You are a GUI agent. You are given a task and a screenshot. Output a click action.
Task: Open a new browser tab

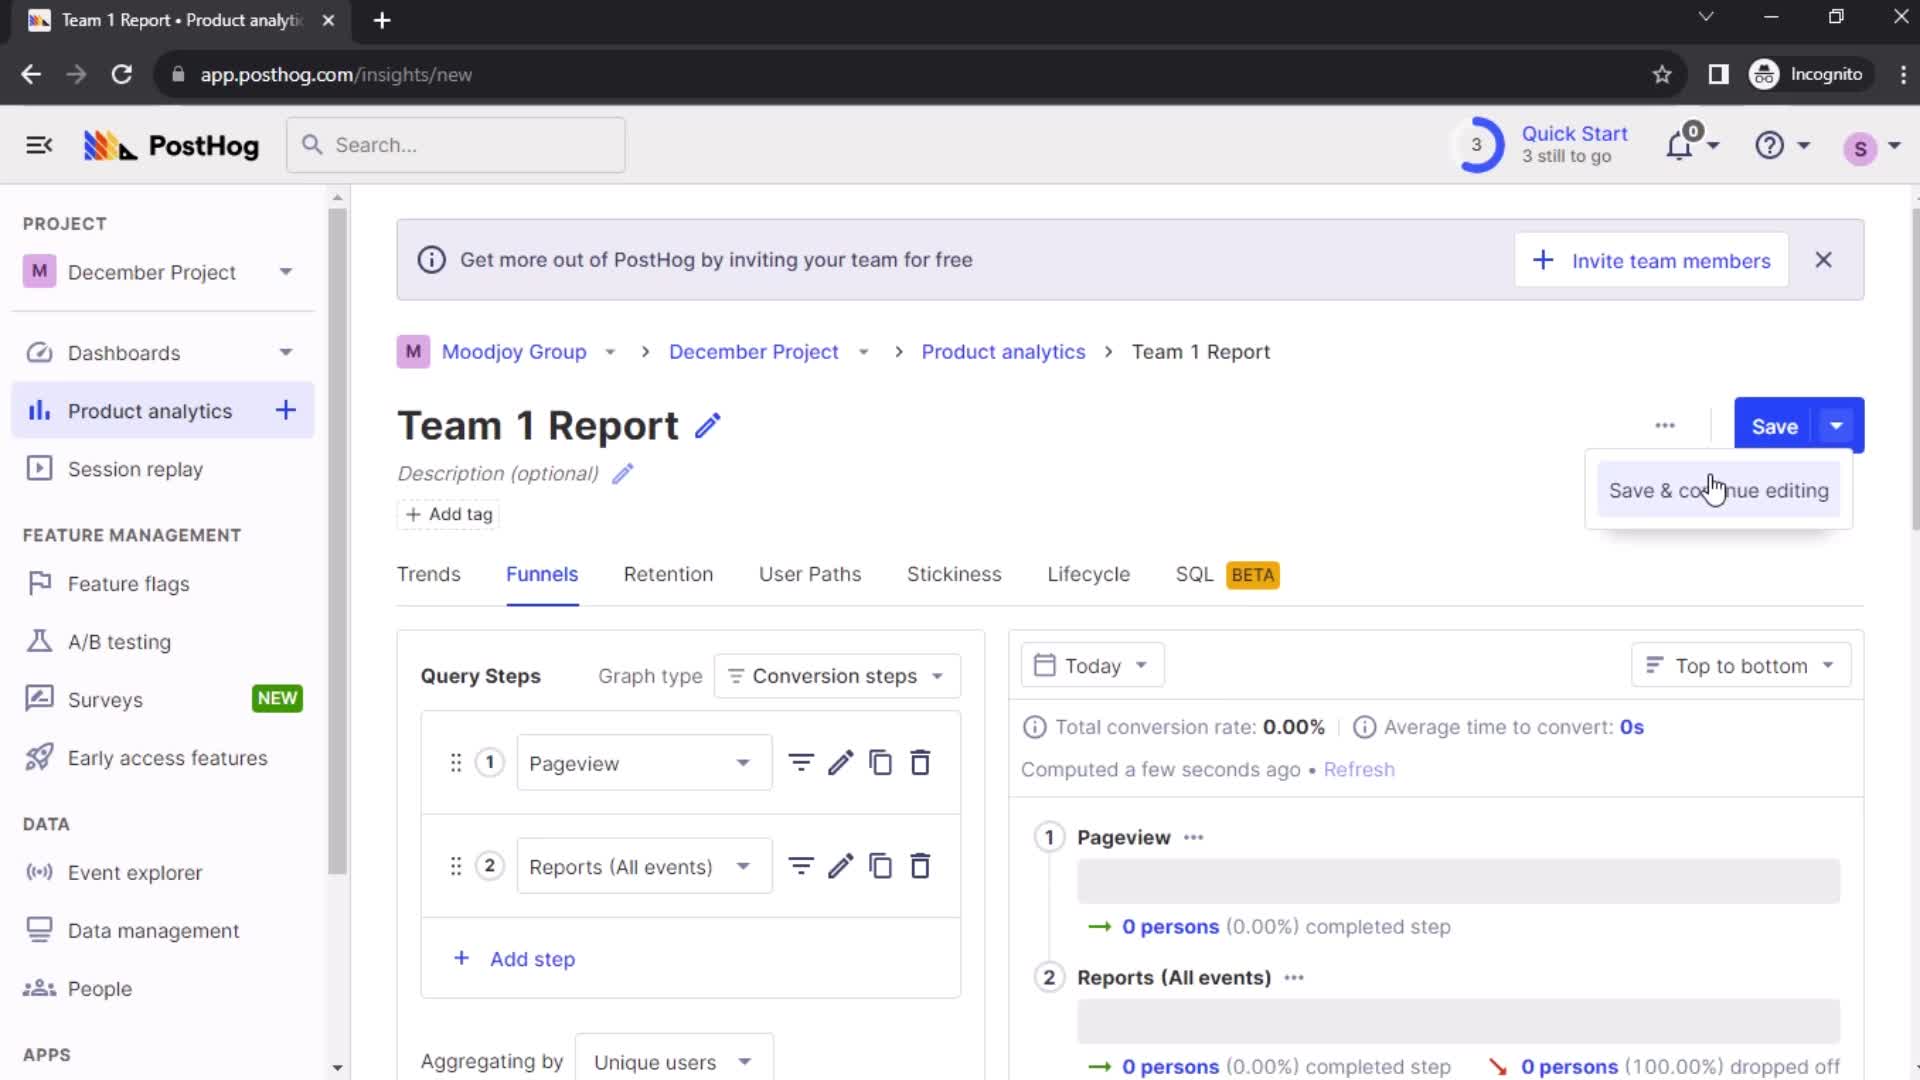[382, 20]
